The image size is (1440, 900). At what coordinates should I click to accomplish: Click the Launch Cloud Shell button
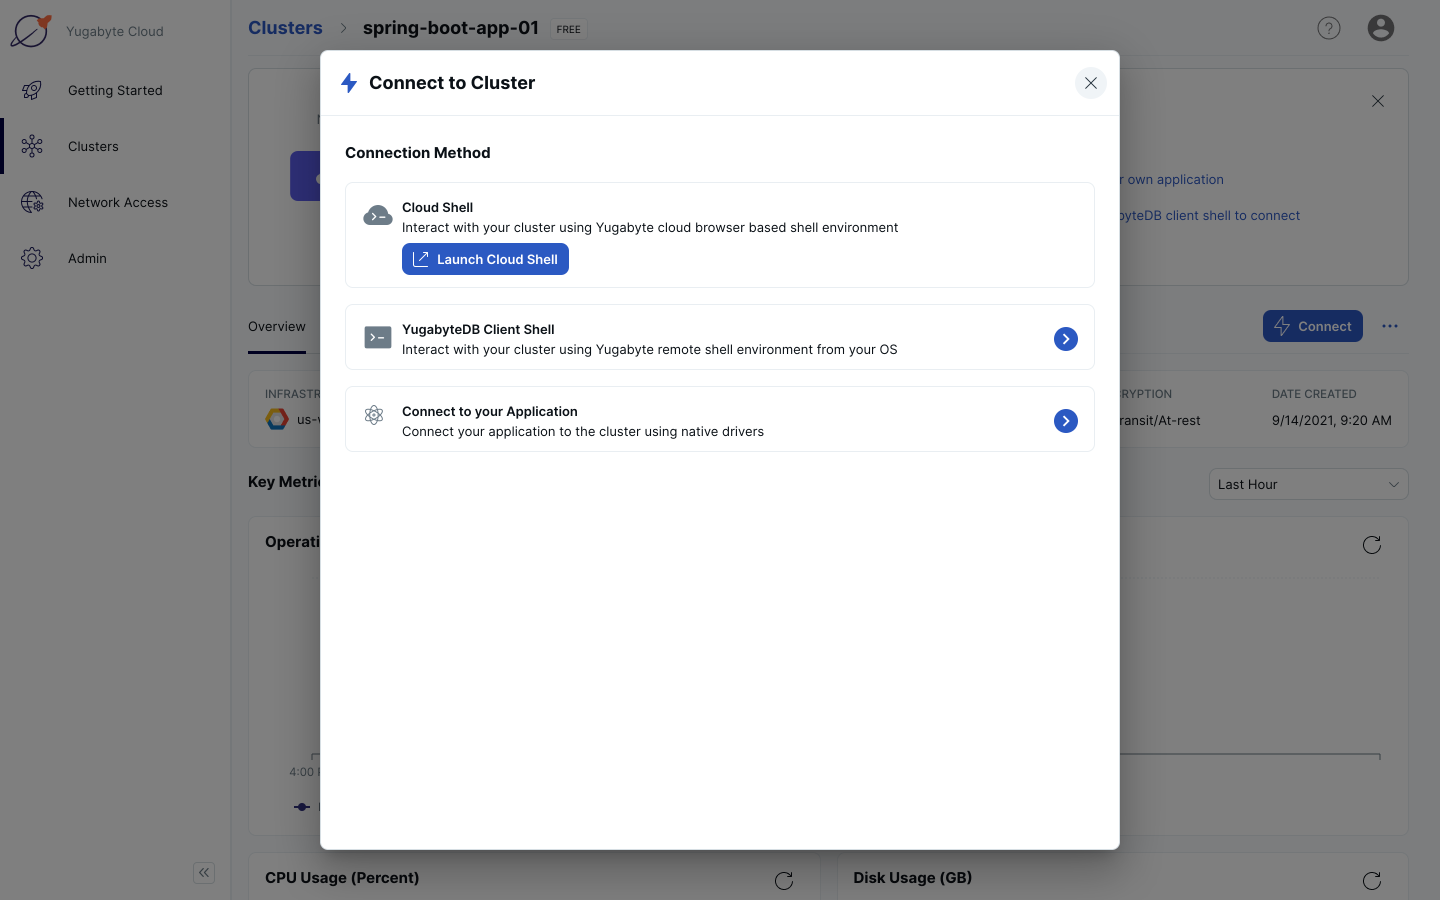click(x=485, y=259)
